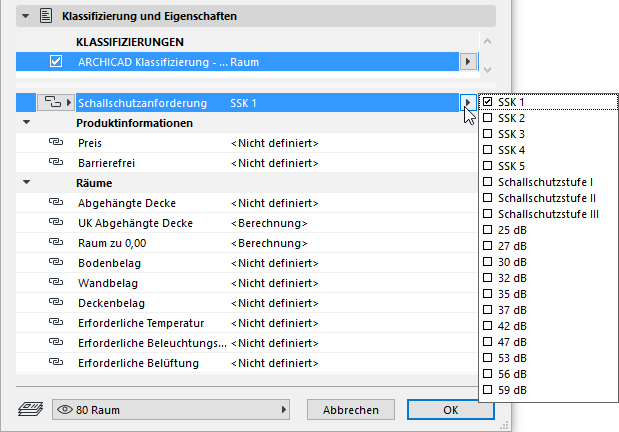Image resolution: width=619 pixels, height=432 pixels.
Task: Confirm with the OK button
Action: (x=450, y=410)
